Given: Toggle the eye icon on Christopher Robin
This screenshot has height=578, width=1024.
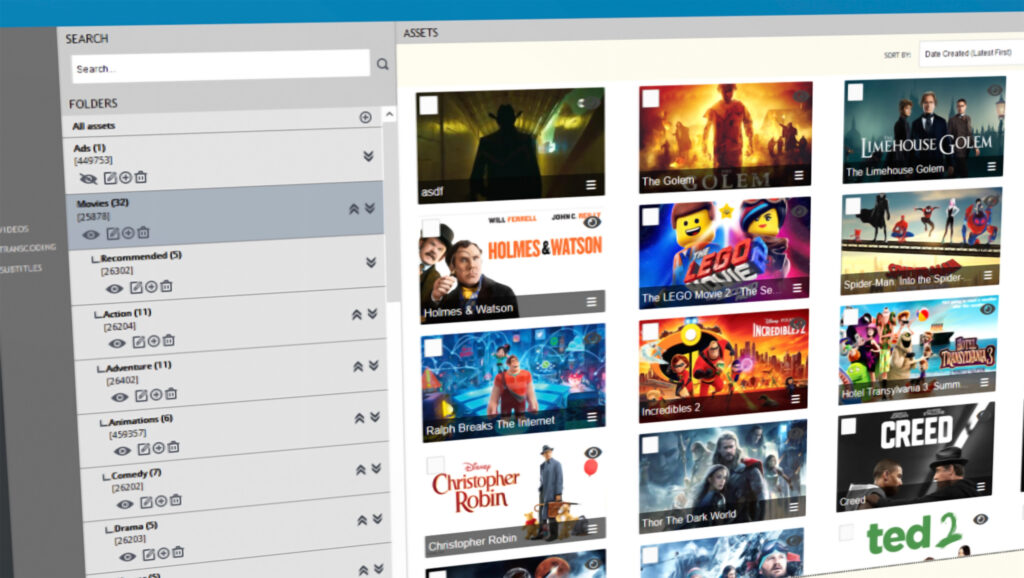Looking at the screenshot, I should (593, 453).
